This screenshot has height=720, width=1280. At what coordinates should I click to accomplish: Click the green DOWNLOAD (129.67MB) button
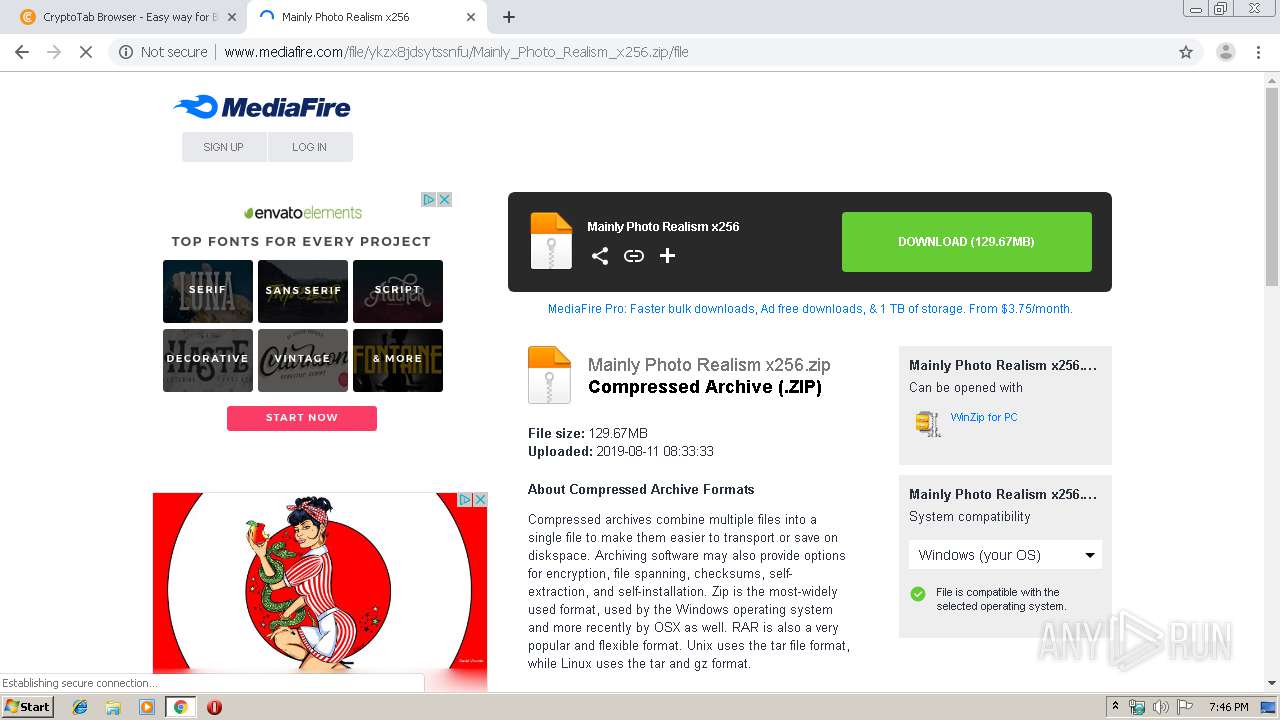click(x=966, y=242)
